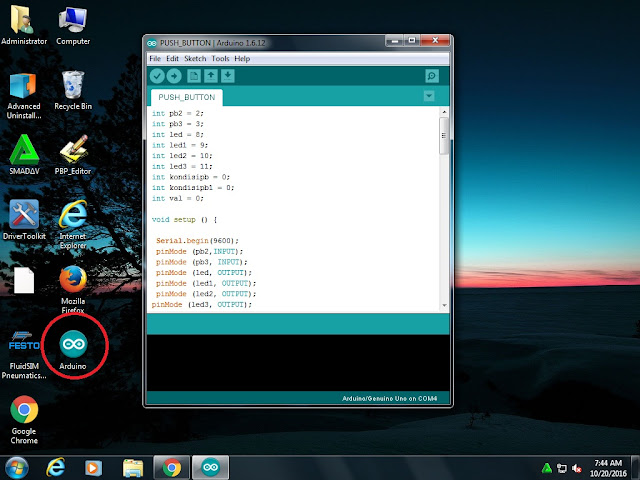The width and height of the screenshot is (640, 480).
Task: Click the code line 'int led3 = 11;'
Action: coord(182,167)
